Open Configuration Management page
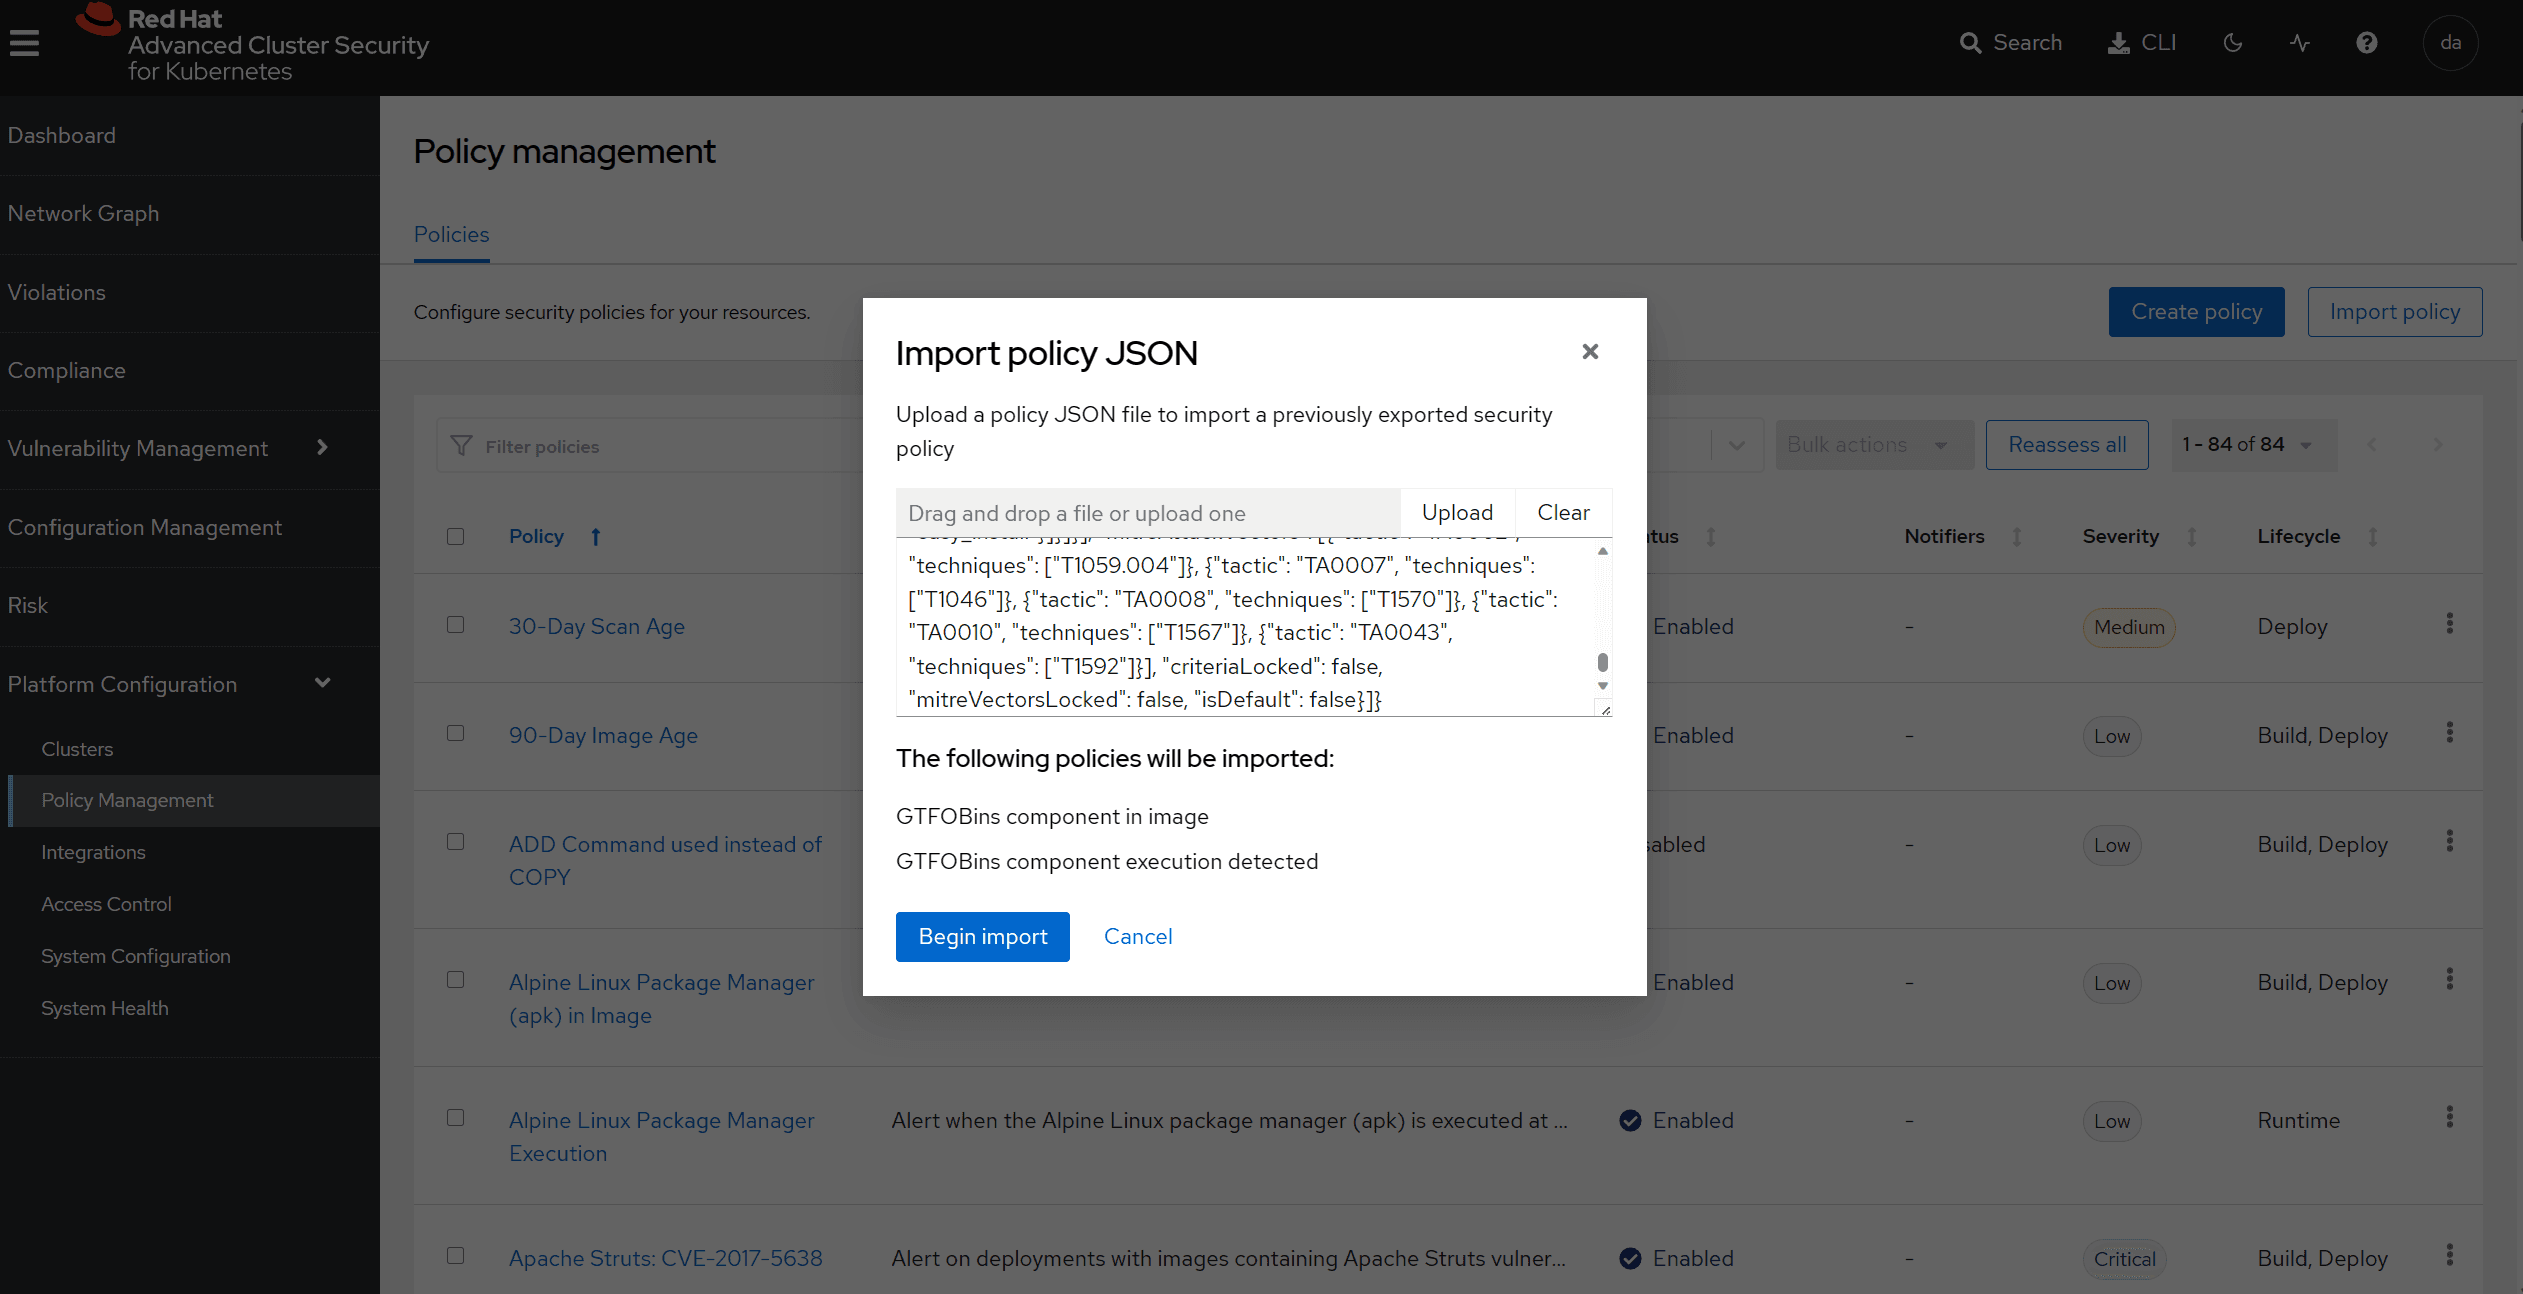This screenshot has height=1294, width=2523. [x=189, y=527]
